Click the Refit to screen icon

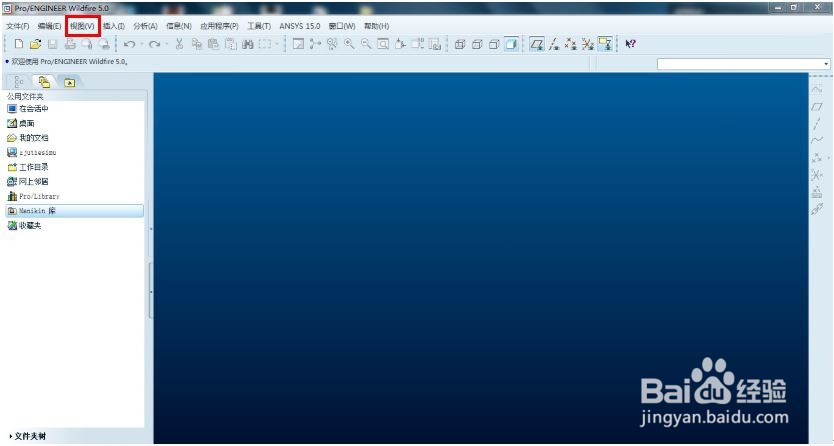(x=383, y=44)
